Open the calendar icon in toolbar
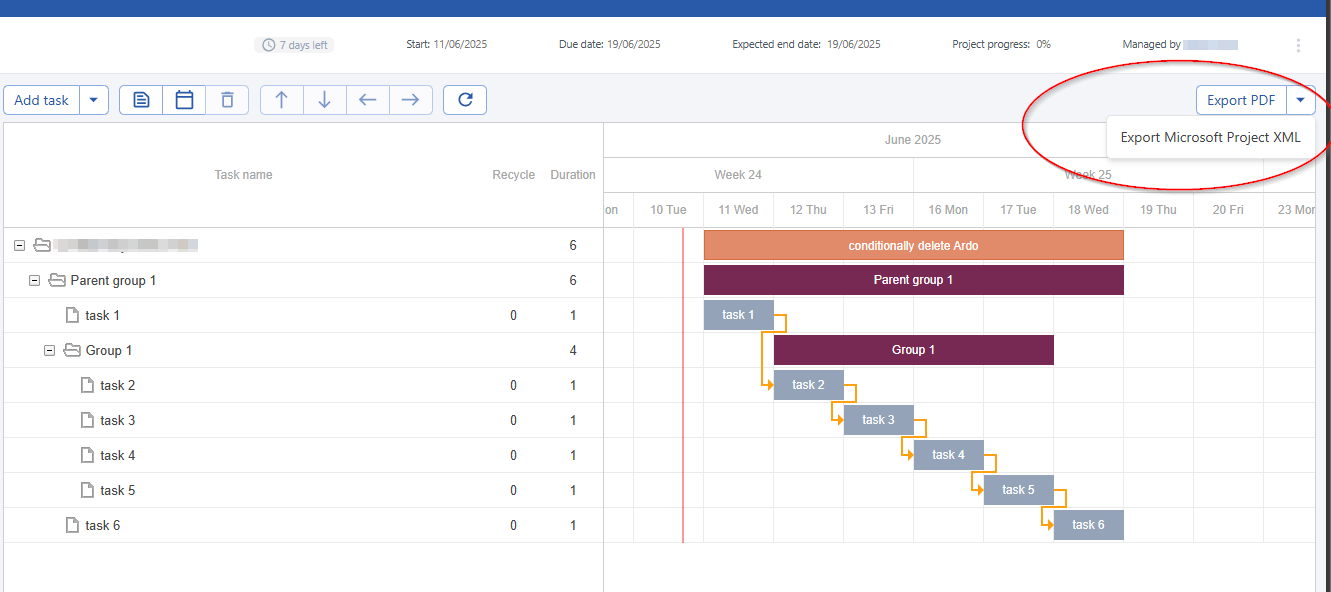This screenshot has height=592, width=1331. [x=184, y=100]
